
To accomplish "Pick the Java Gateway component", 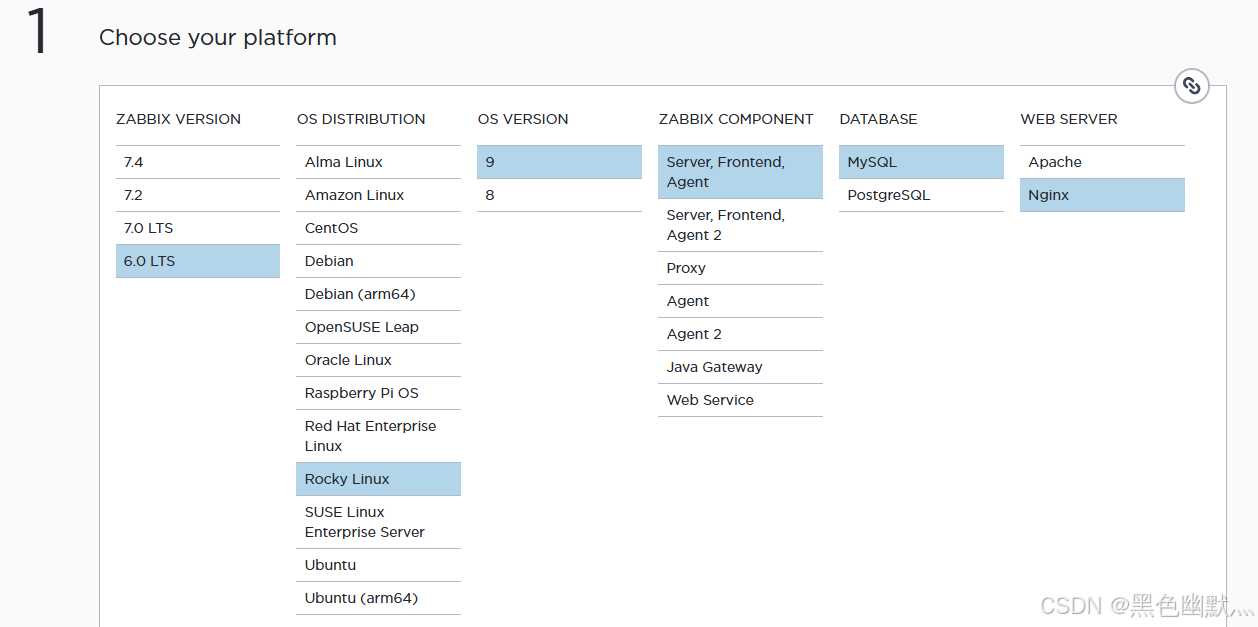I will tap(741, 367).
